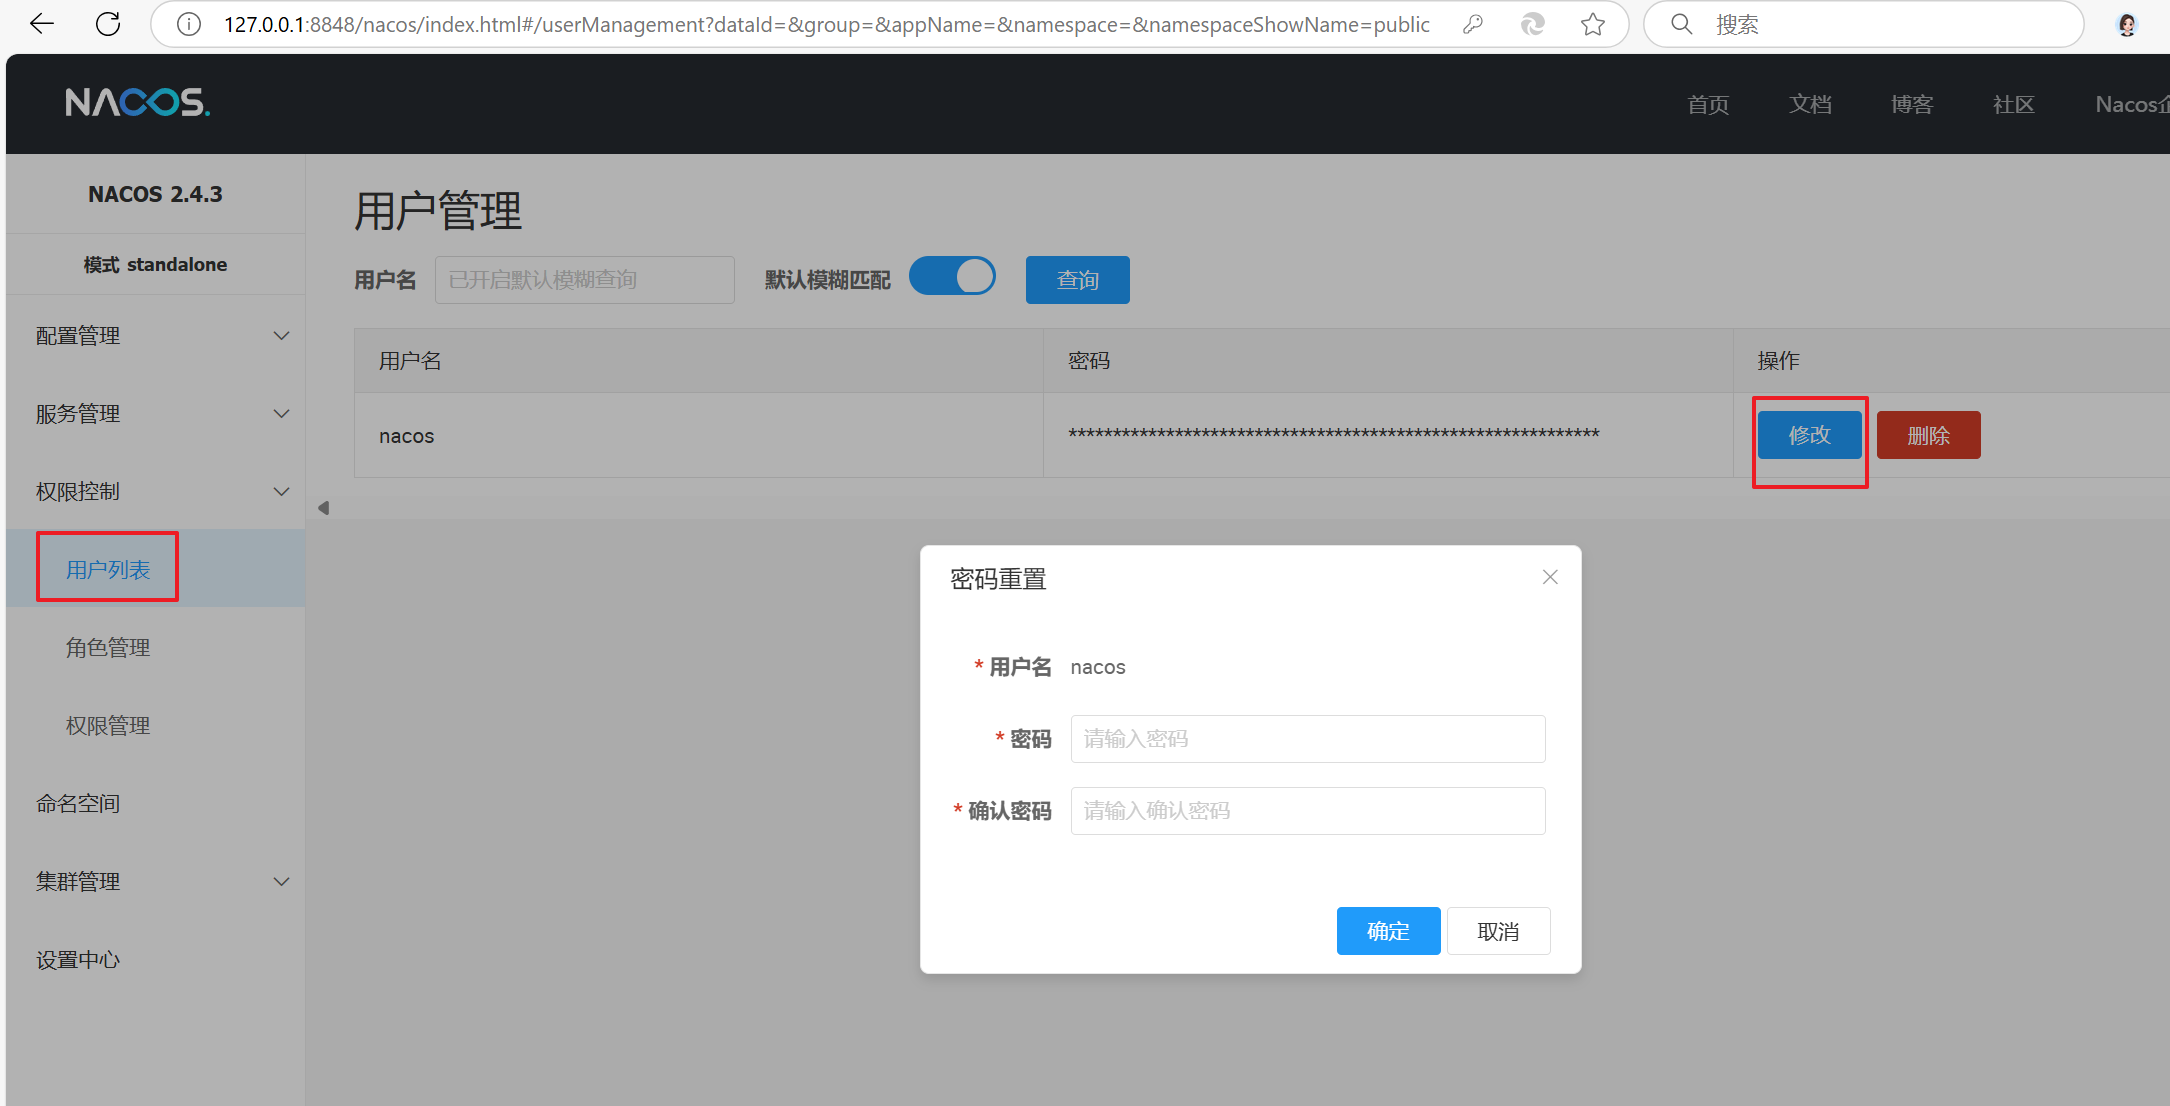Click the saved password key icon
Screen dimensions: 2170x1106
[x=1472, y=24]
